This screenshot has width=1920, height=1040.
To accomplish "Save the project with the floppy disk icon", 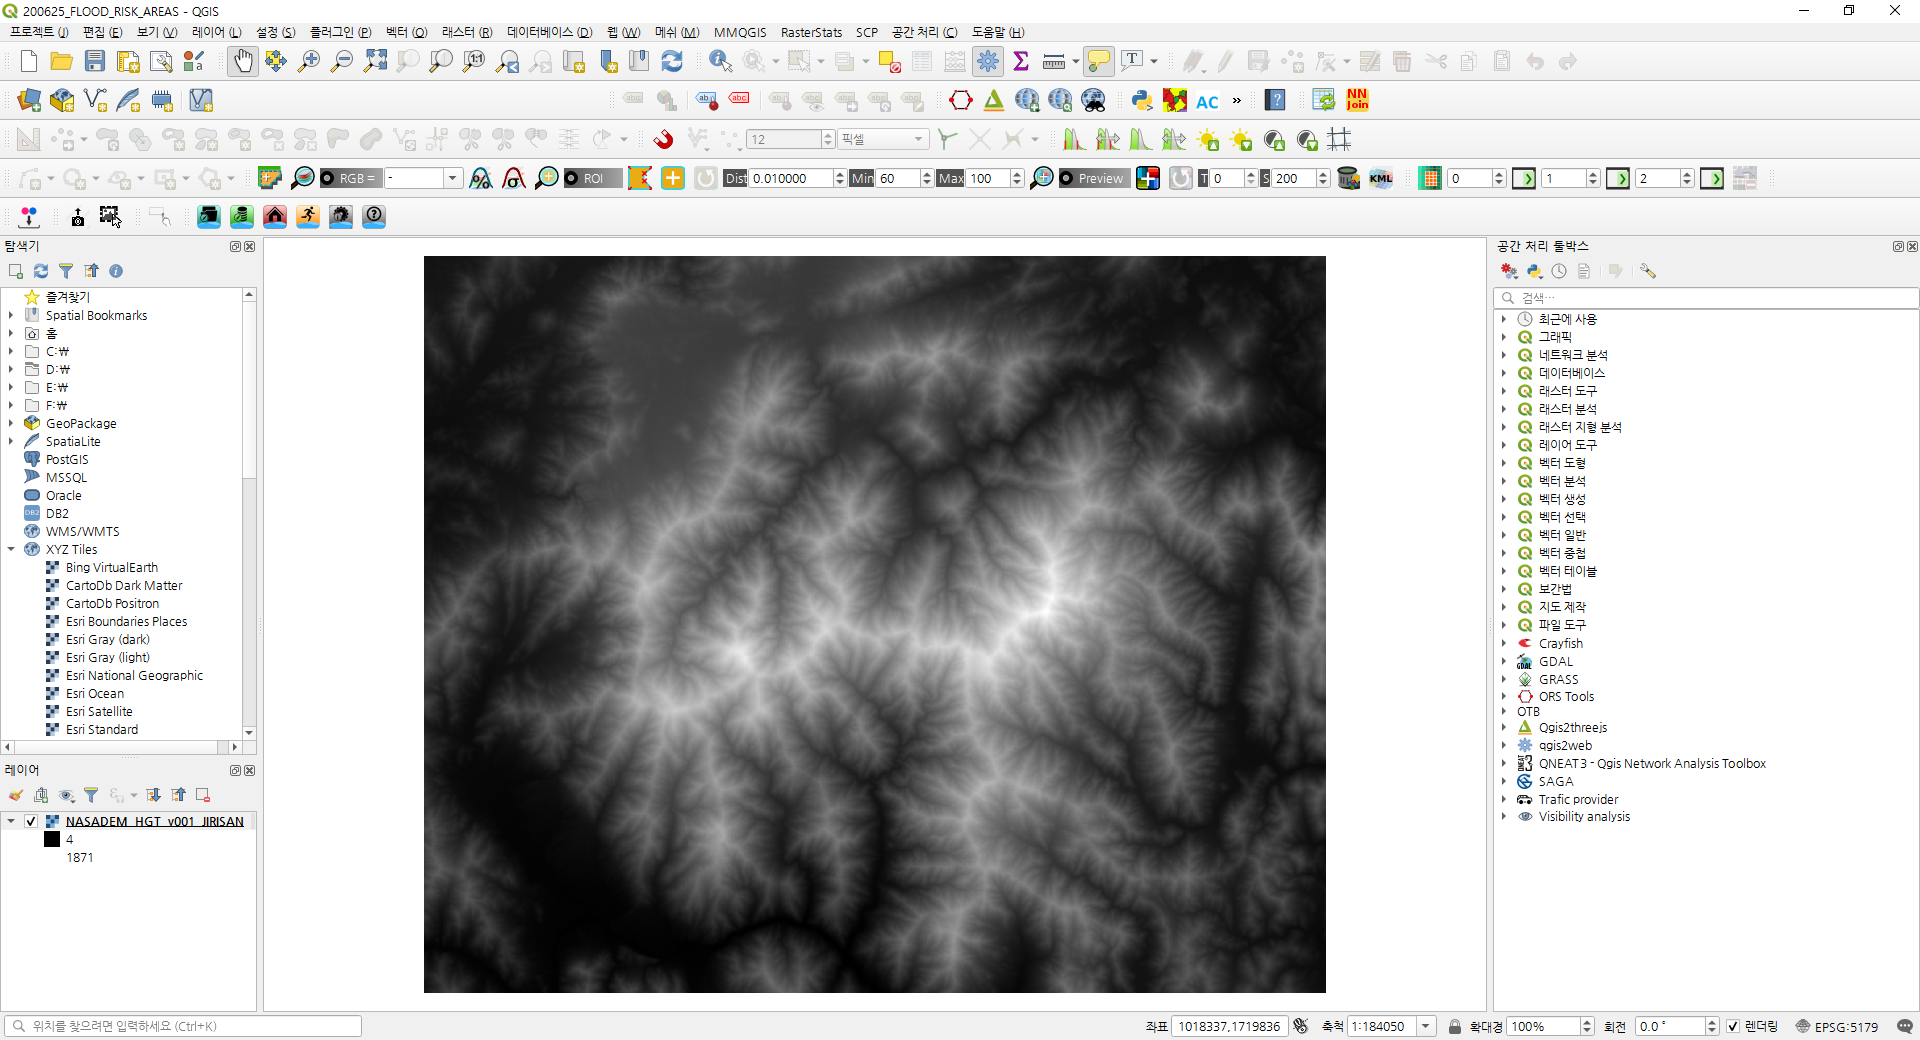I will click(94, 62).
